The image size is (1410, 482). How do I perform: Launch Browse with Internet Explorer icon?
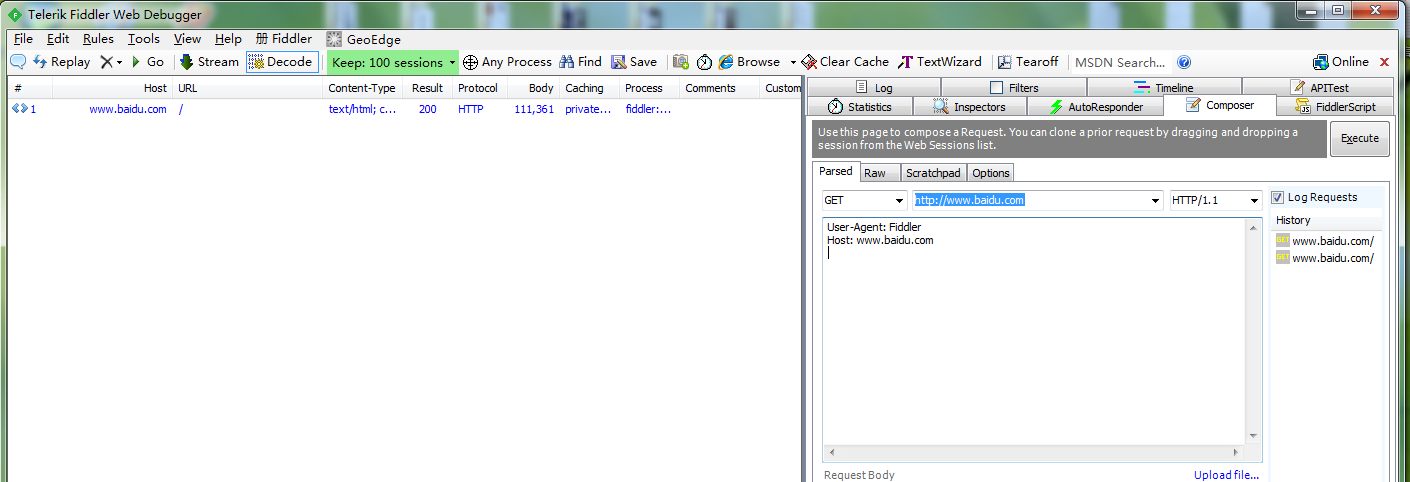(x=749, y=62)
